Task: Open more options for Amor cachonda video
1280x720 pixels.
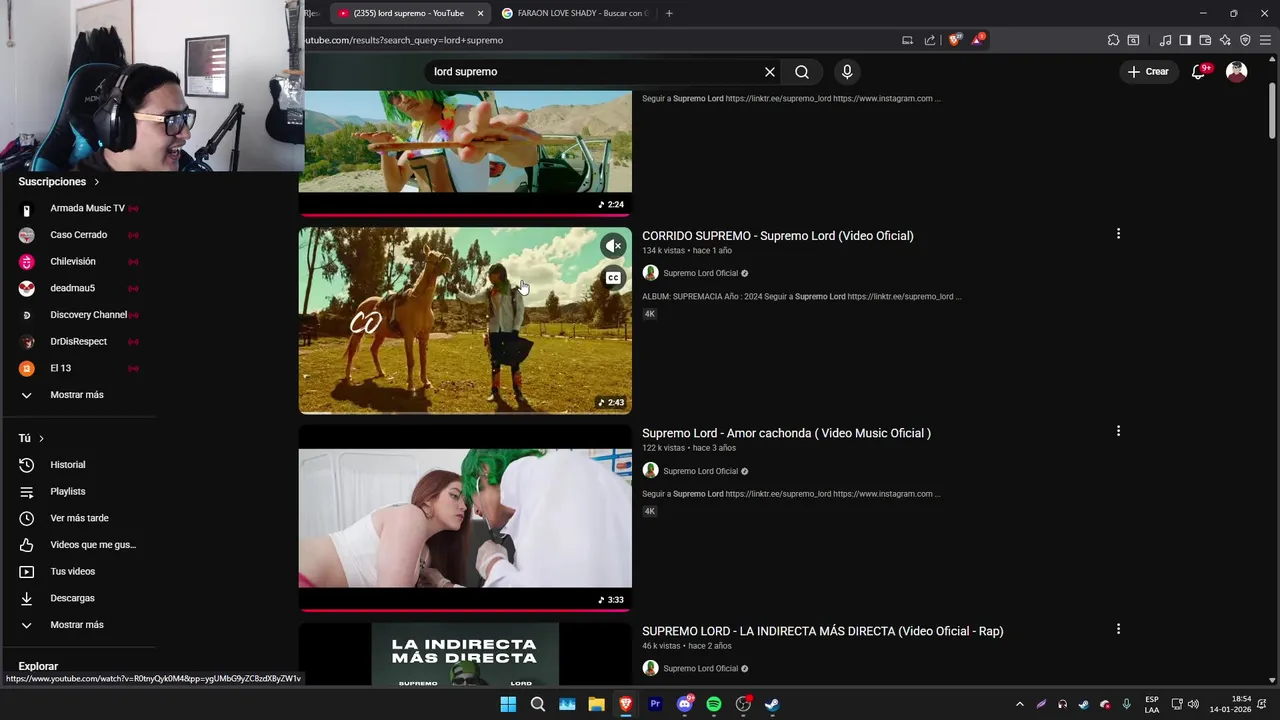Action: click(x=1118, y=431)
